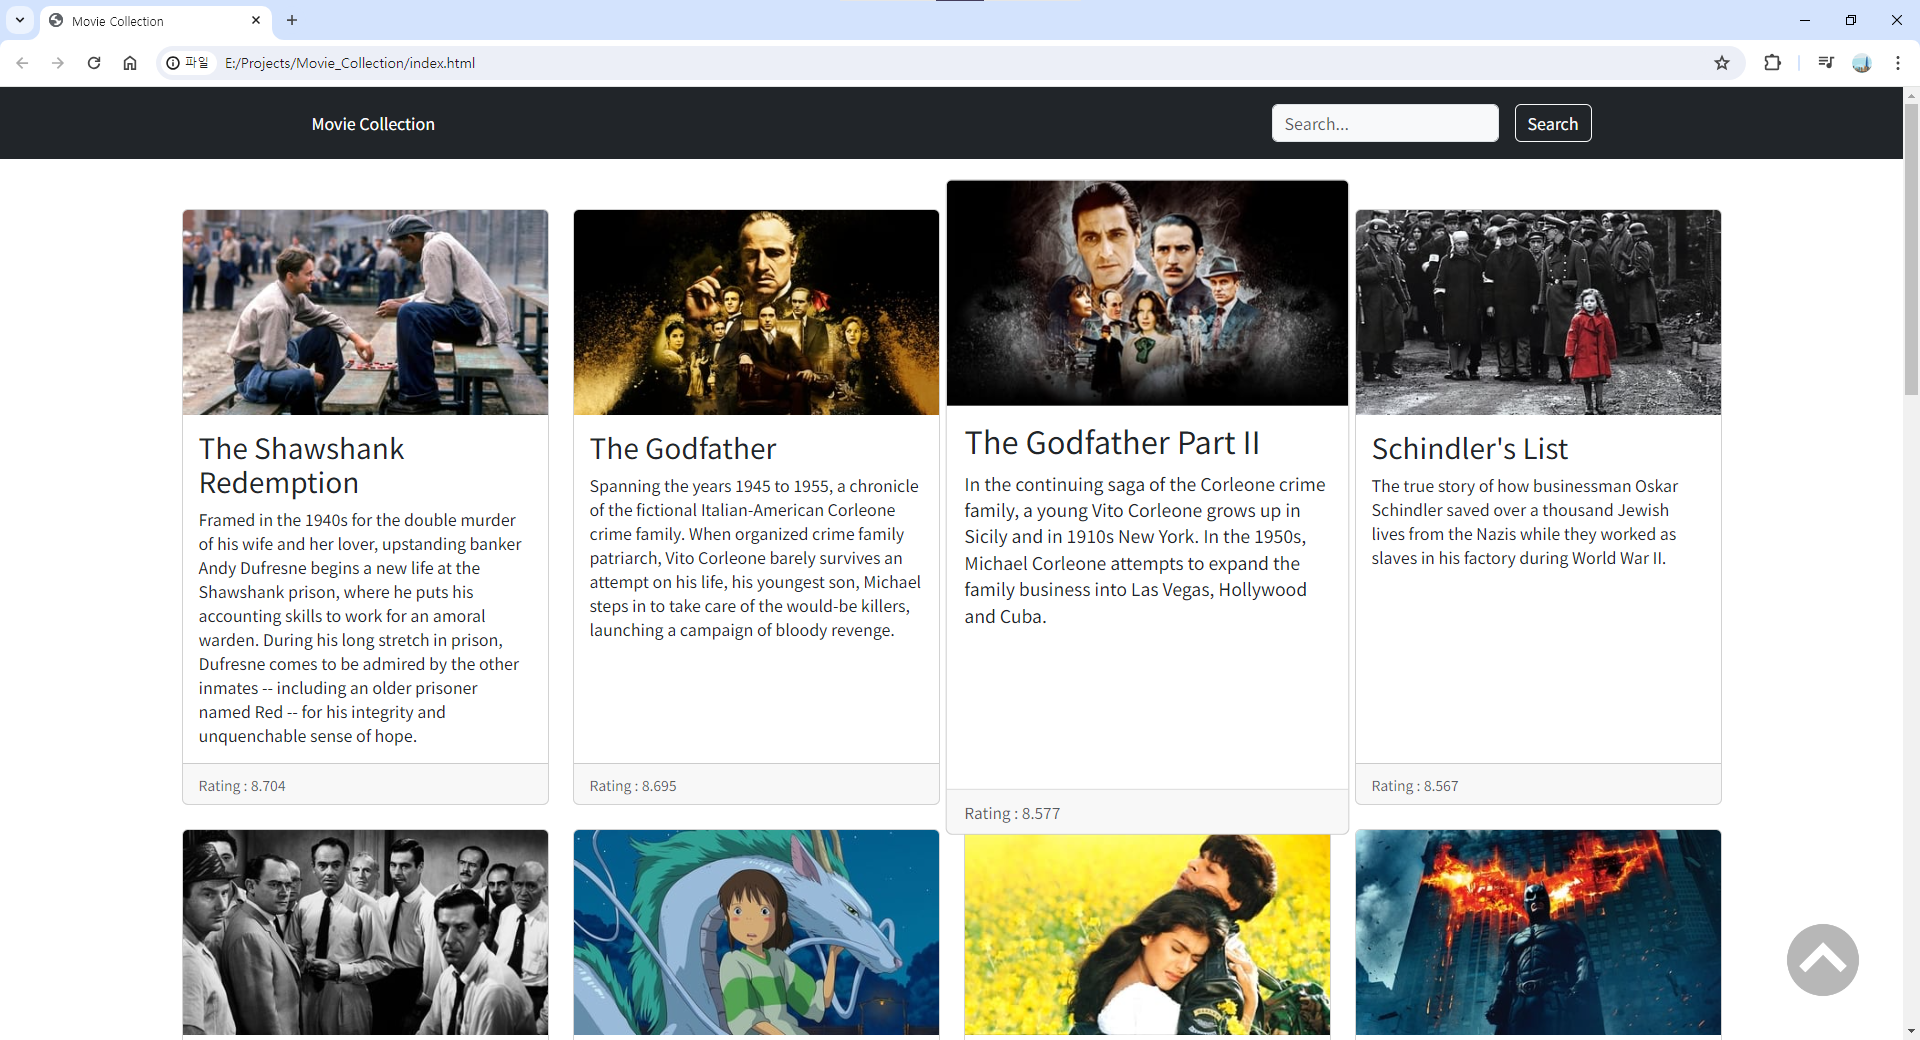Click the Spirited Away movie poster
Image resolution: width=1920 pixels, height=1040 pixels.
click(756, 932)
